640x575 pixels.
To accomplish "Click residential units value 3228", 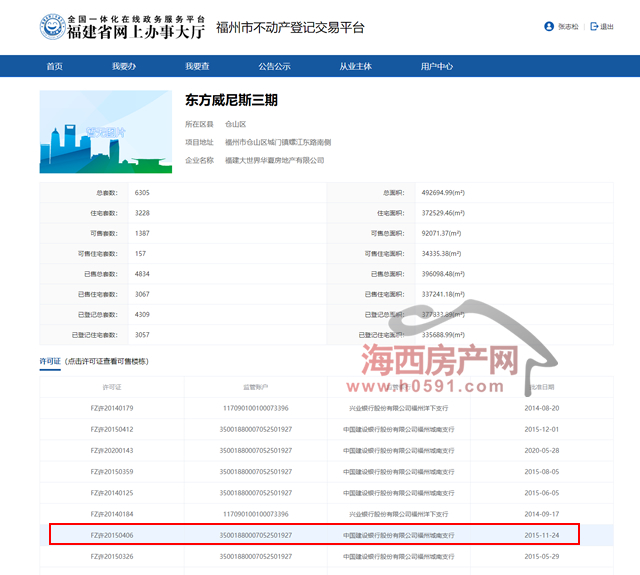I will click(142, 213).
